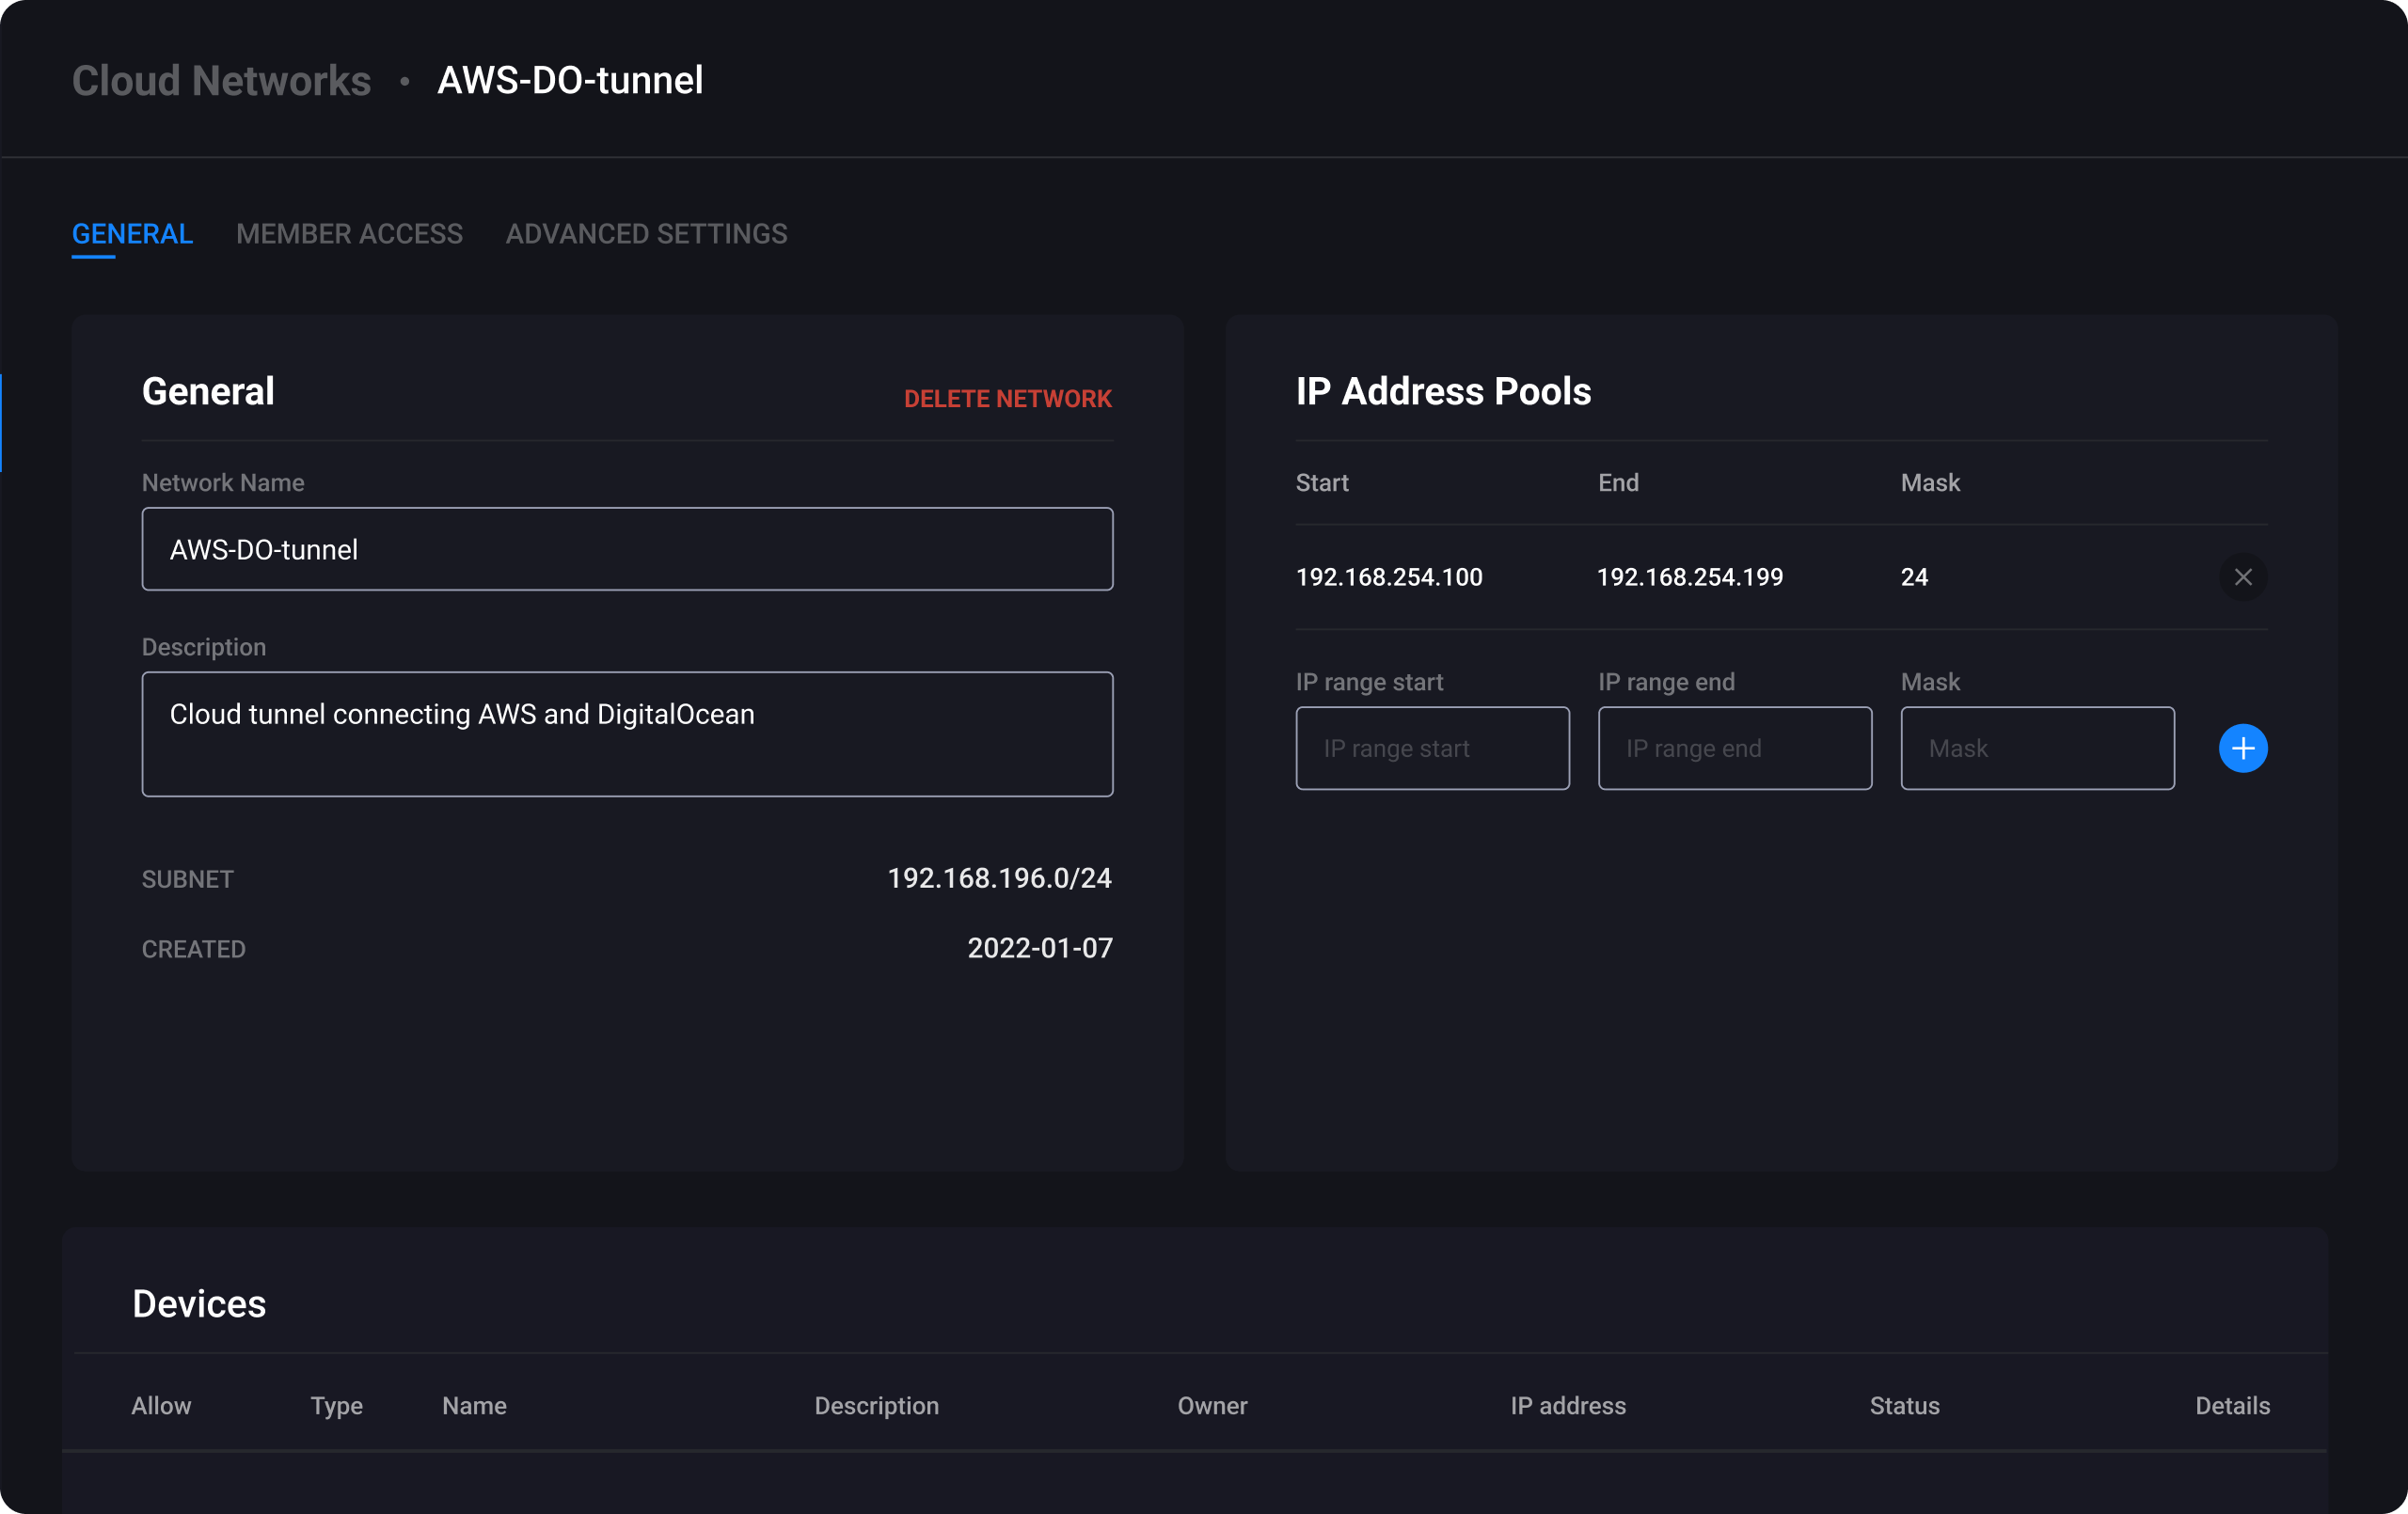Select pool mask value 24

(1914, 577)
